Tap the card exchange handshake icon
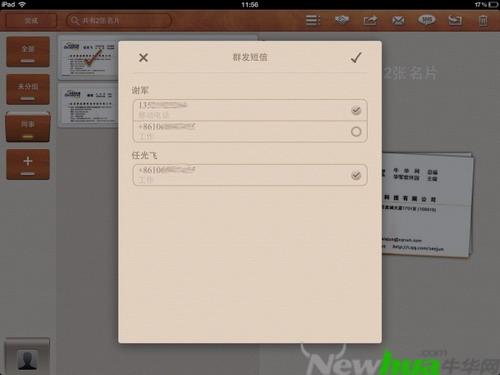The width and height of the screenshot is (500, 375). coord(342,20)
